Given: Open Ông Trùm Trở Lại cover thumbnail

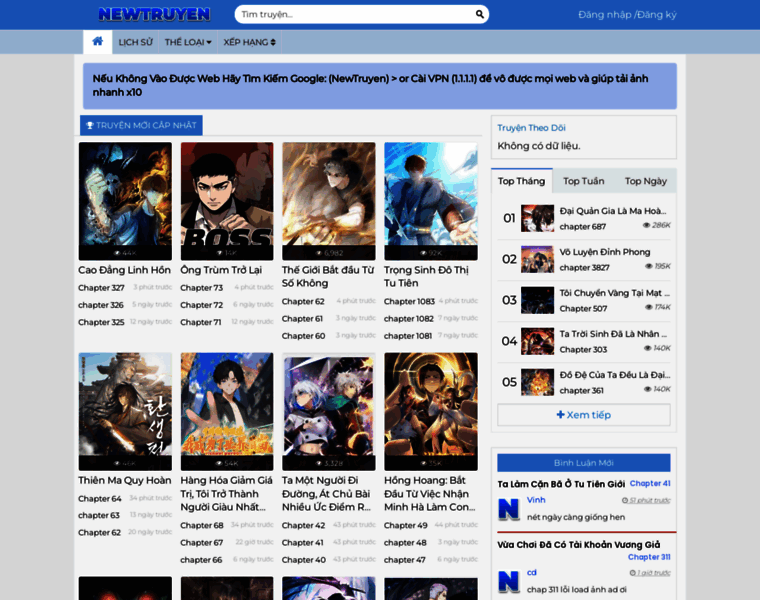Looking at the screenshot, I should (x=227, y=201).
